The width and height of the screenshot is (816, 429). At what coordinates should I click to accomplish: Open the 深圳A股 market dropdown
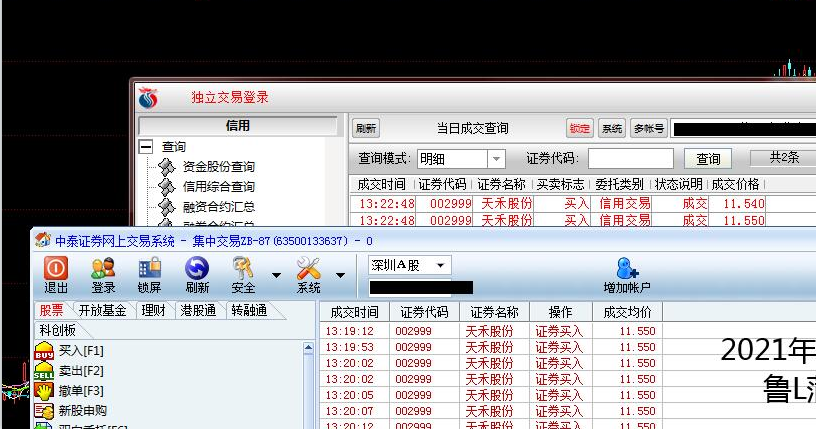(441, 266)
